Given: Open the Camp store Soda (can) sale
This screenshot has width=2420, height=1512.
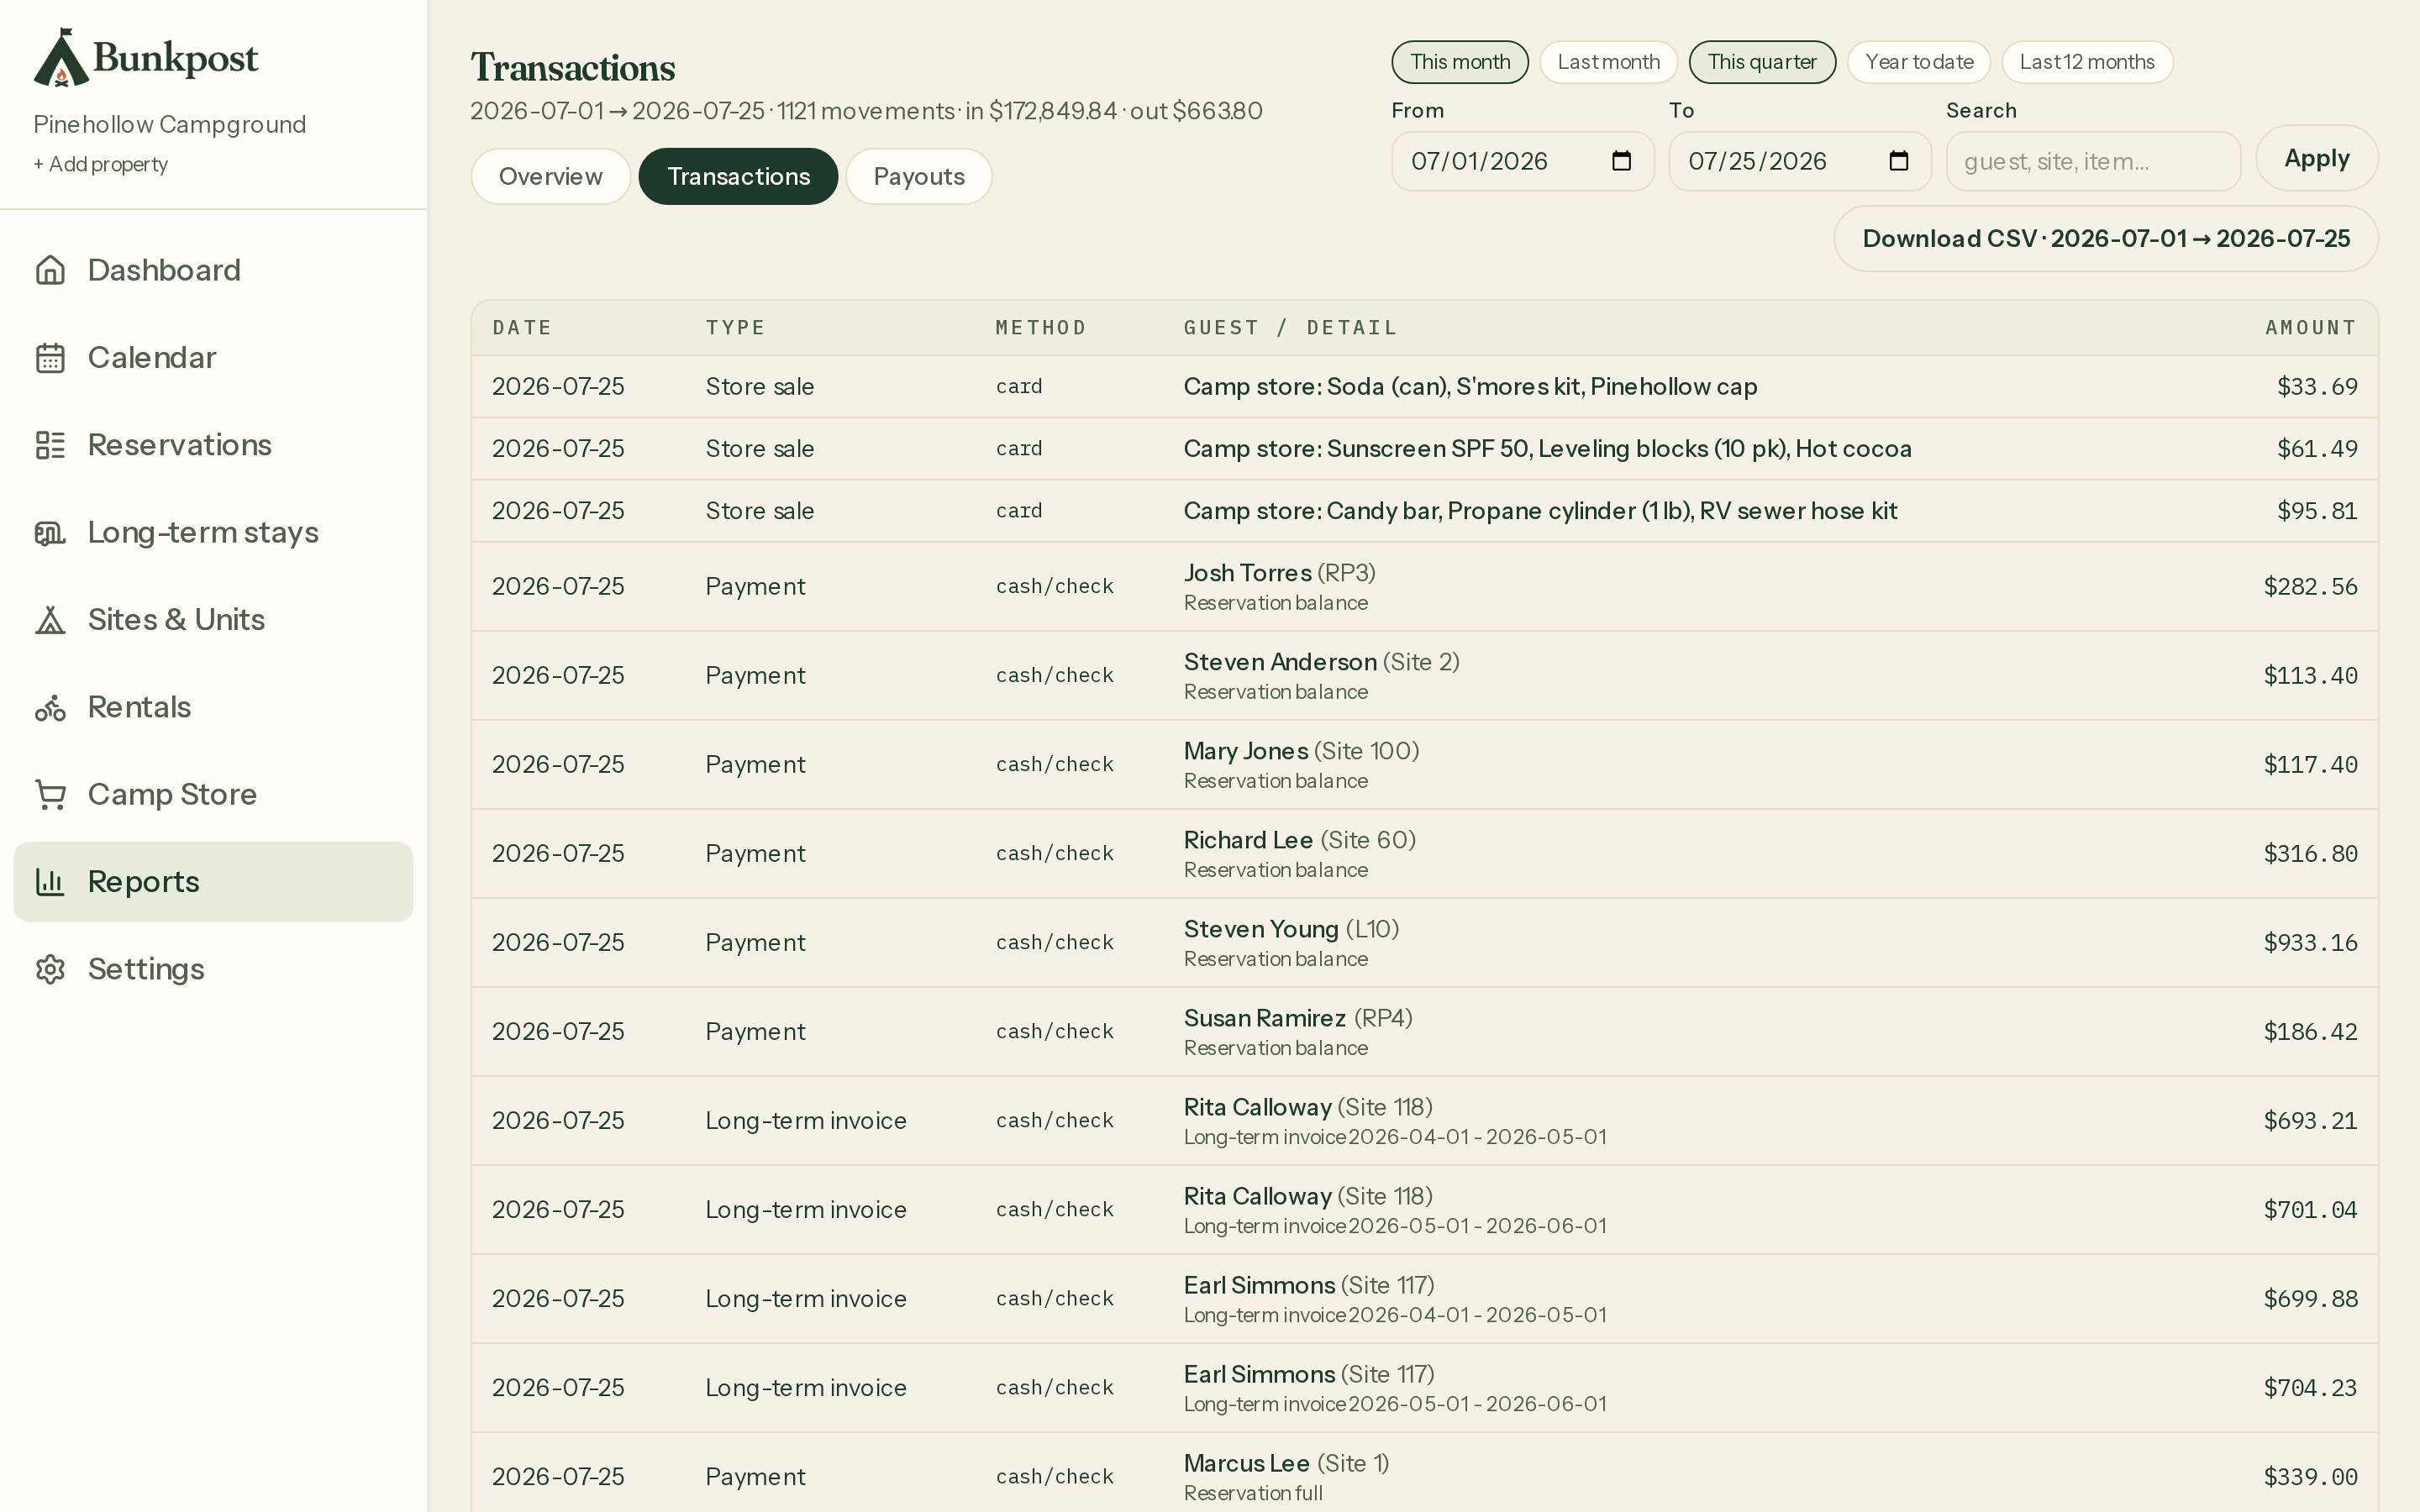Looking at the screenshot, I should [1470, 387].
